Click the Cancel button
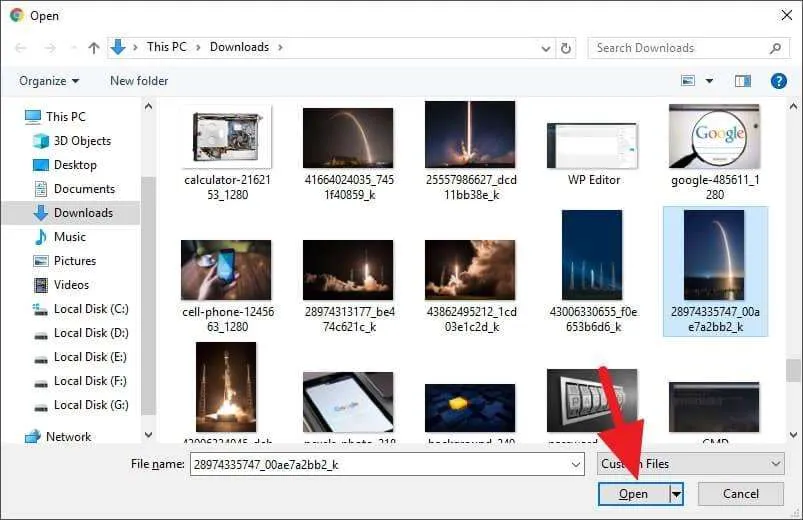The width and height of the screenshot is (803, 520). click(741, 494)
